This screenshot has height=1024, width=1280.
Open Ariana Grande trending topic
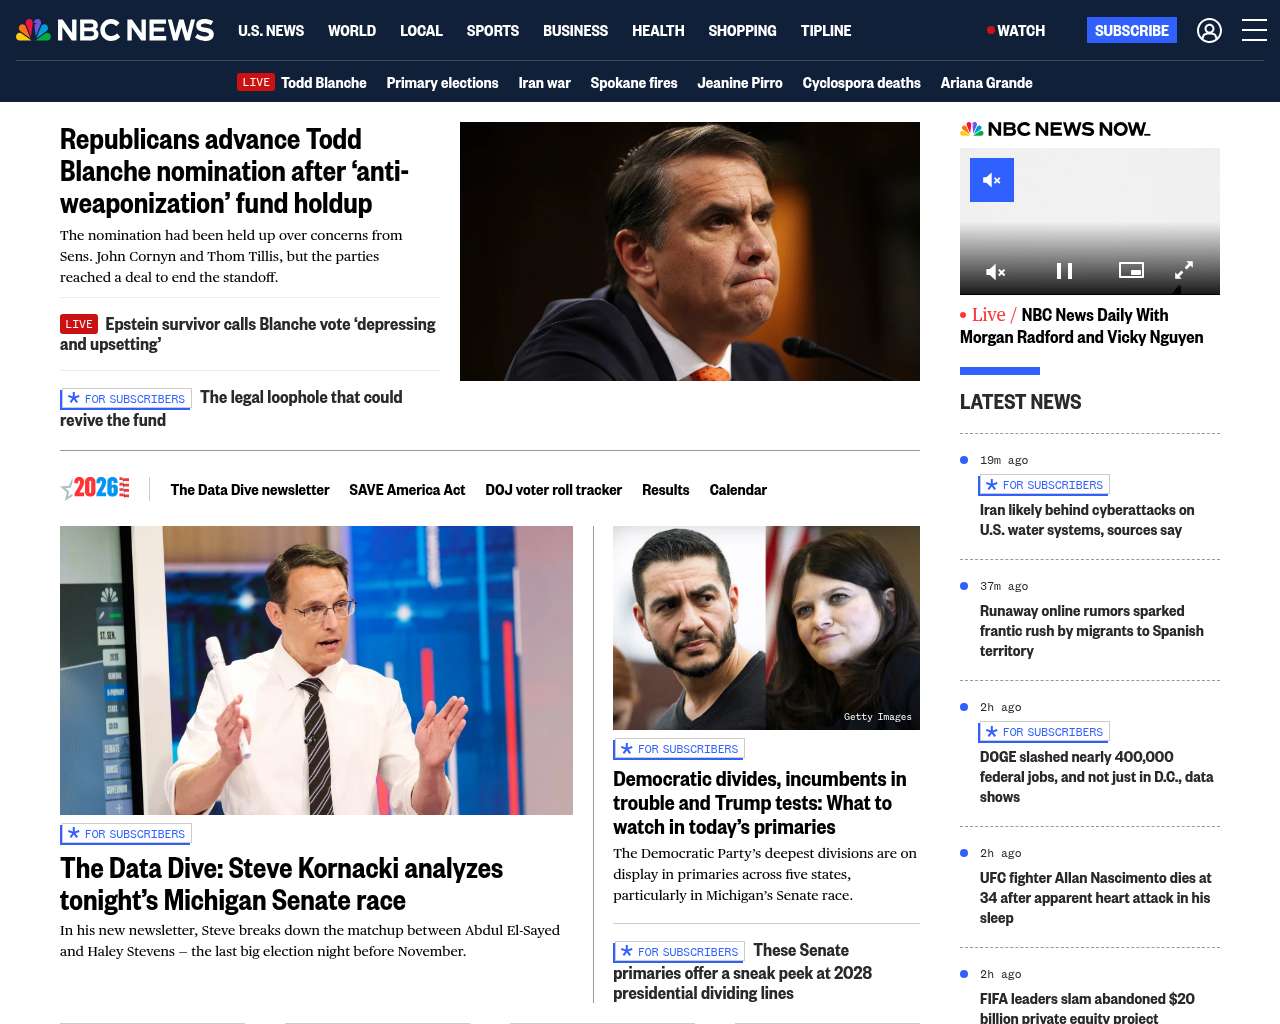pyautogui.click(x=986, y=83)
